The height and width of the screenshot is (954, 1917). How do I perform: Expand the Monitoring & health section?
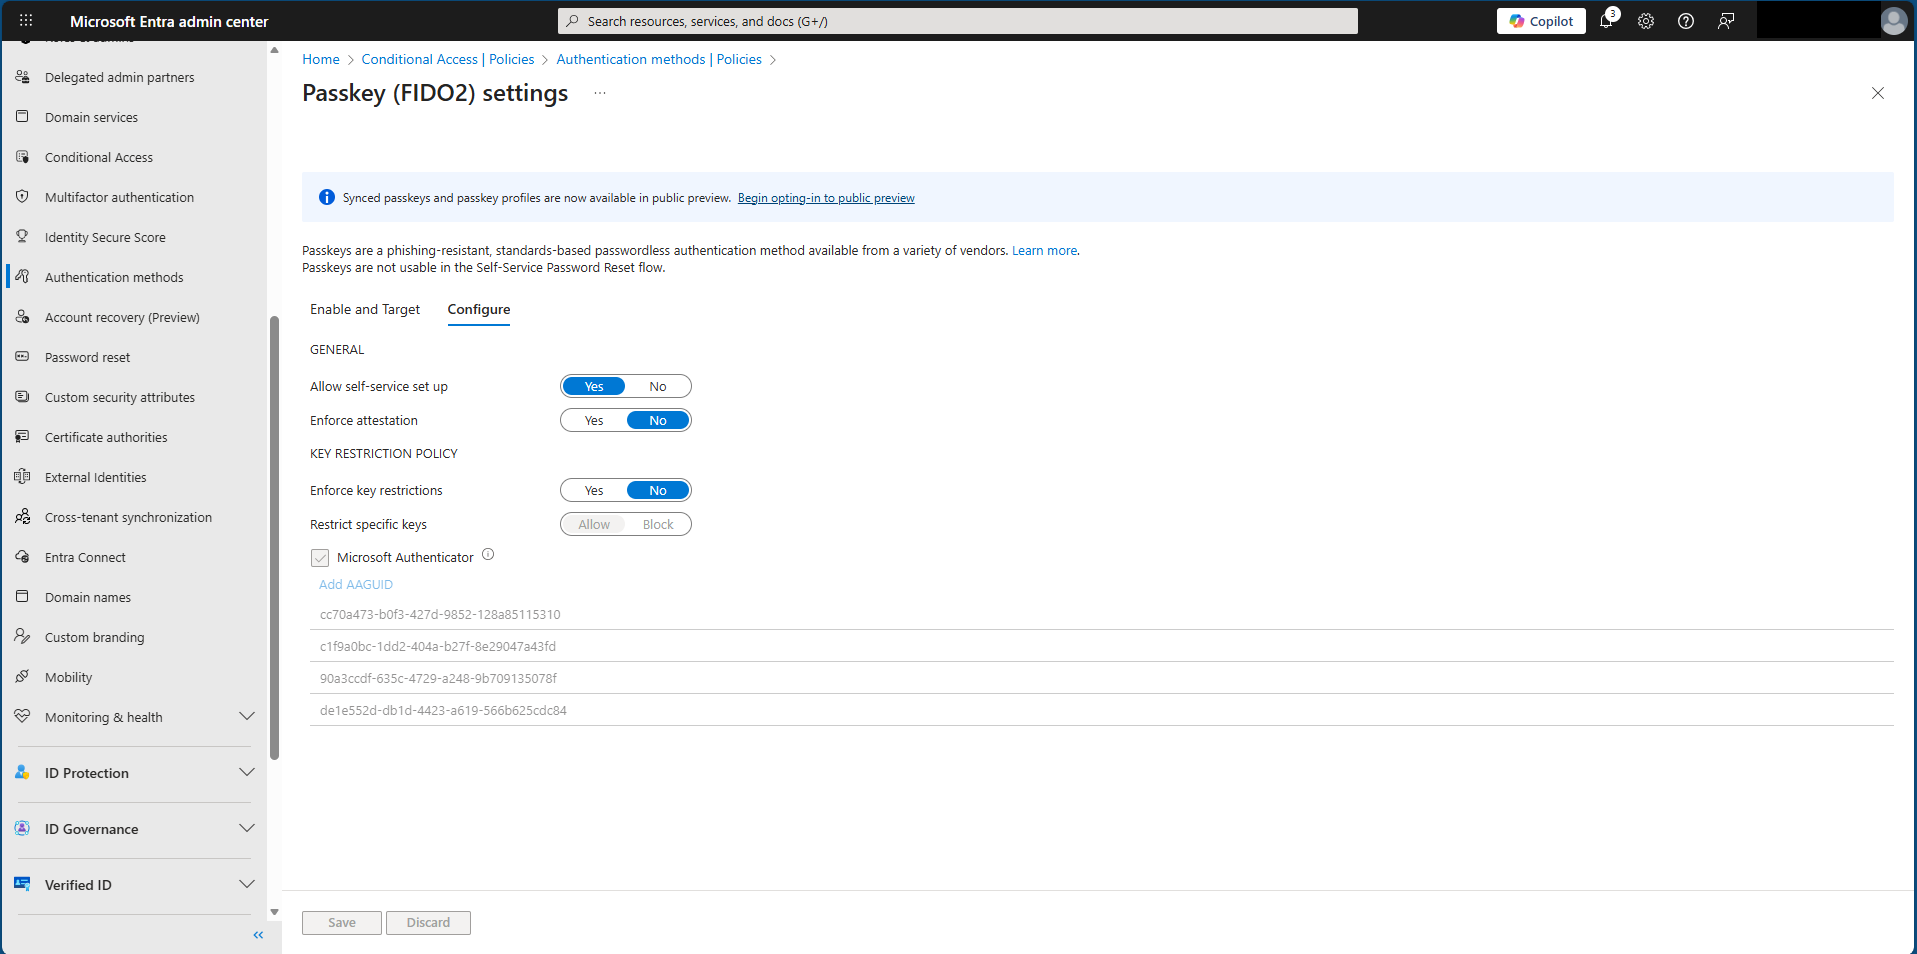point(247,717)
